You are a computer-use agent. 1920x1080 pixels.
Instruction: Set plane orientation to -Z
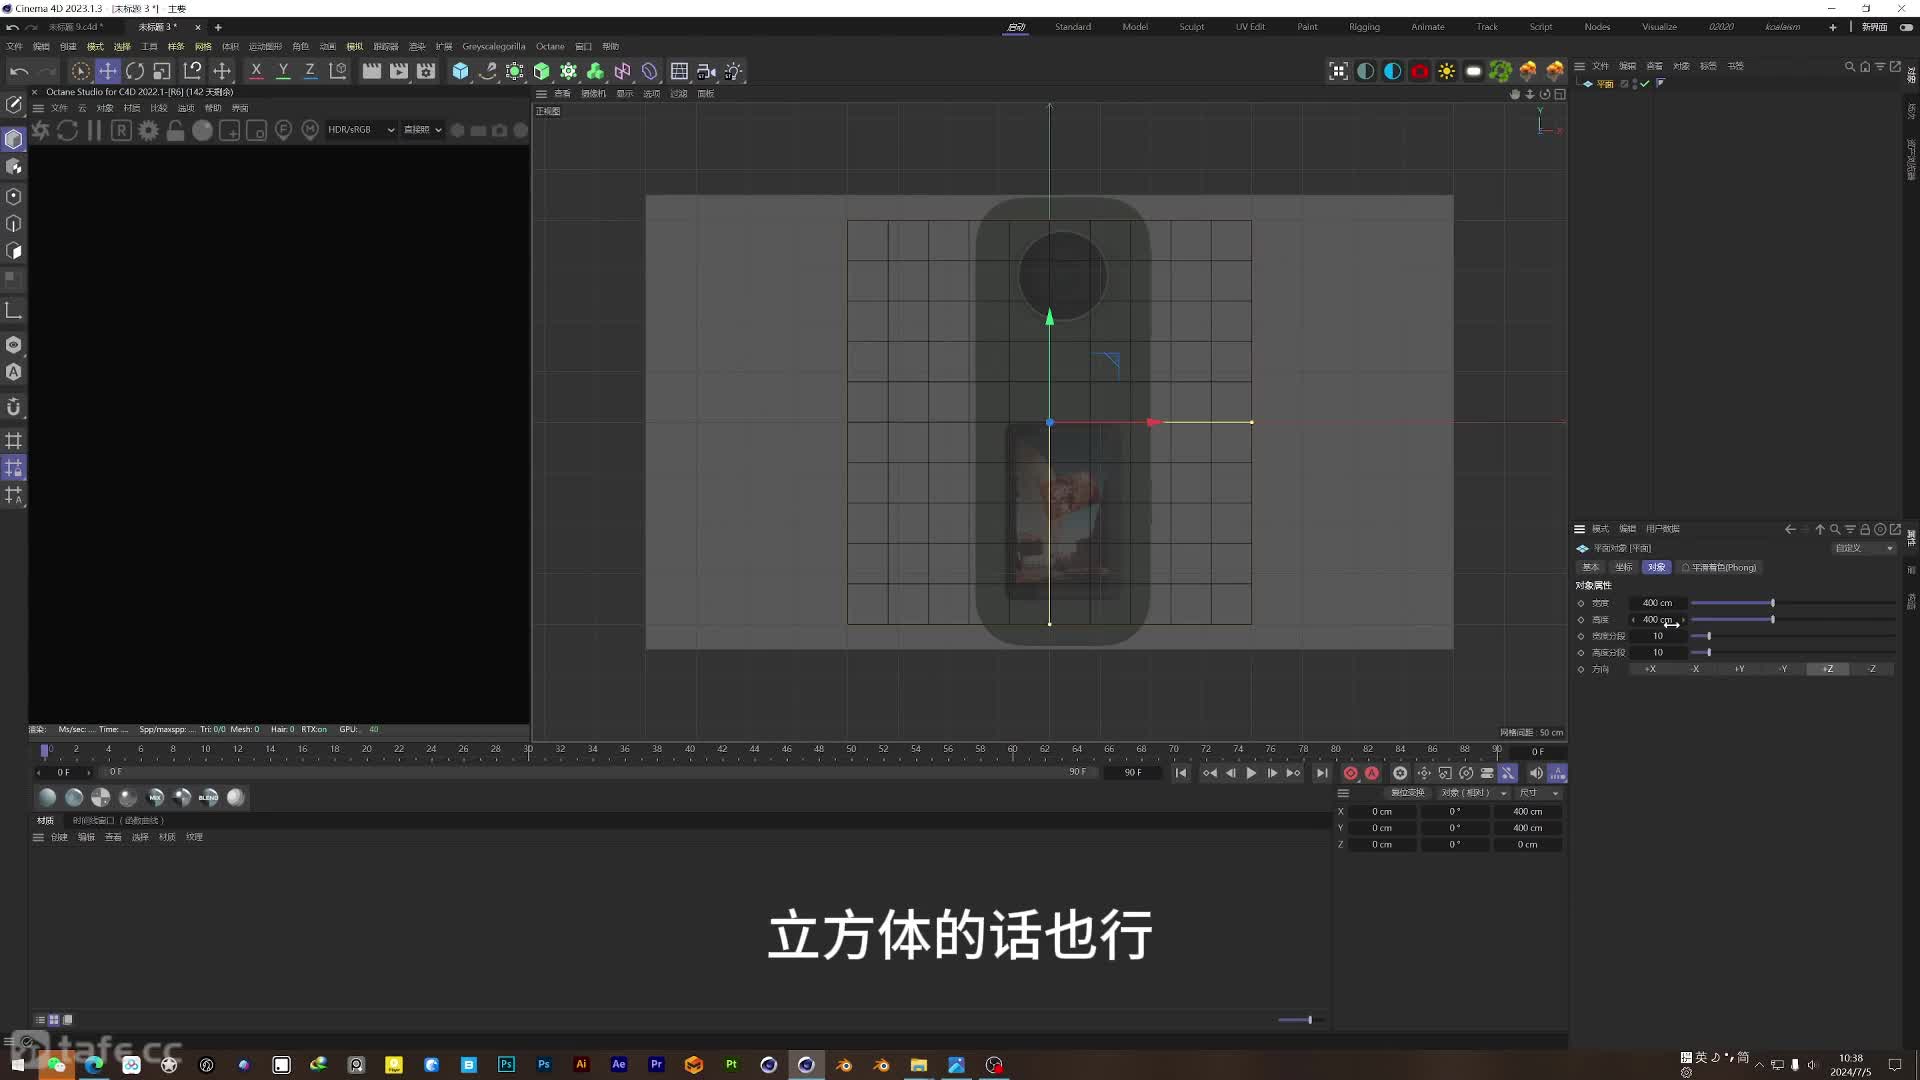click(1872, 669)
